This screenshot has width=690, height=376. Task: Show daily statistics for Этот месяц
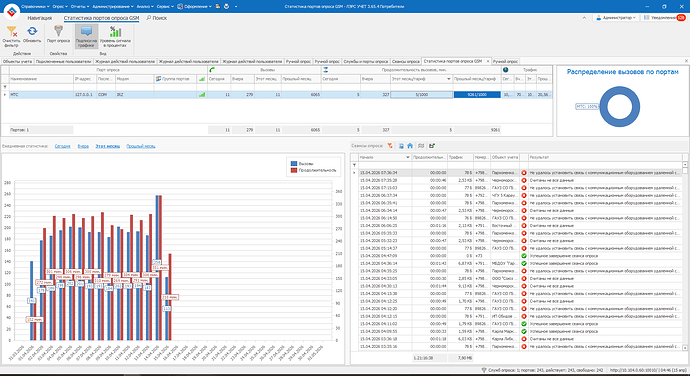coord(107,146)
